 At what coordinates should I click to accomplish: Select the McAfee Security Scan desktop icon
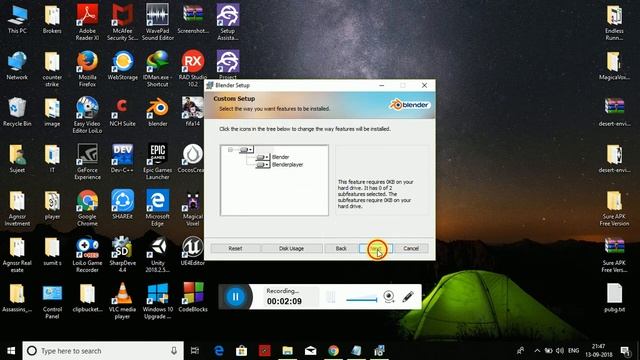[122, 22]
